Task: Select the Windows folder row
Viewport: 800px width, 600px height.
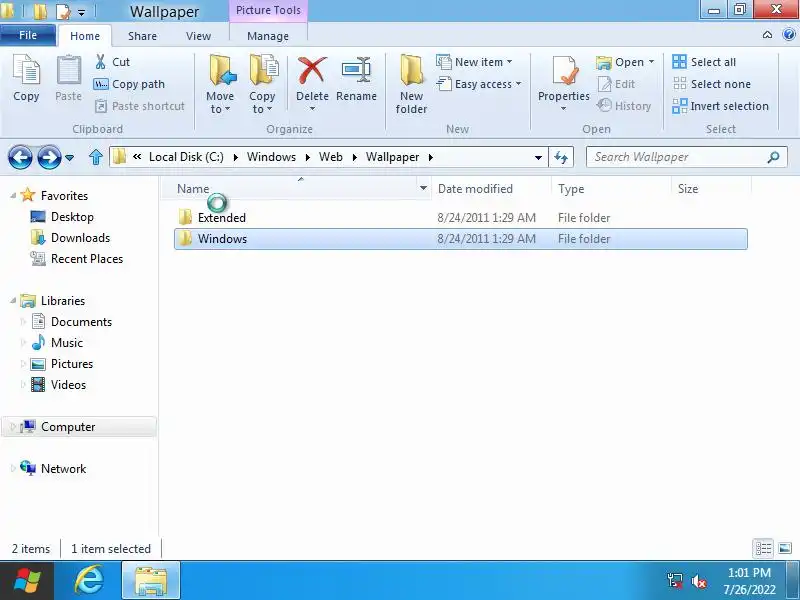Action: point(461,239)
